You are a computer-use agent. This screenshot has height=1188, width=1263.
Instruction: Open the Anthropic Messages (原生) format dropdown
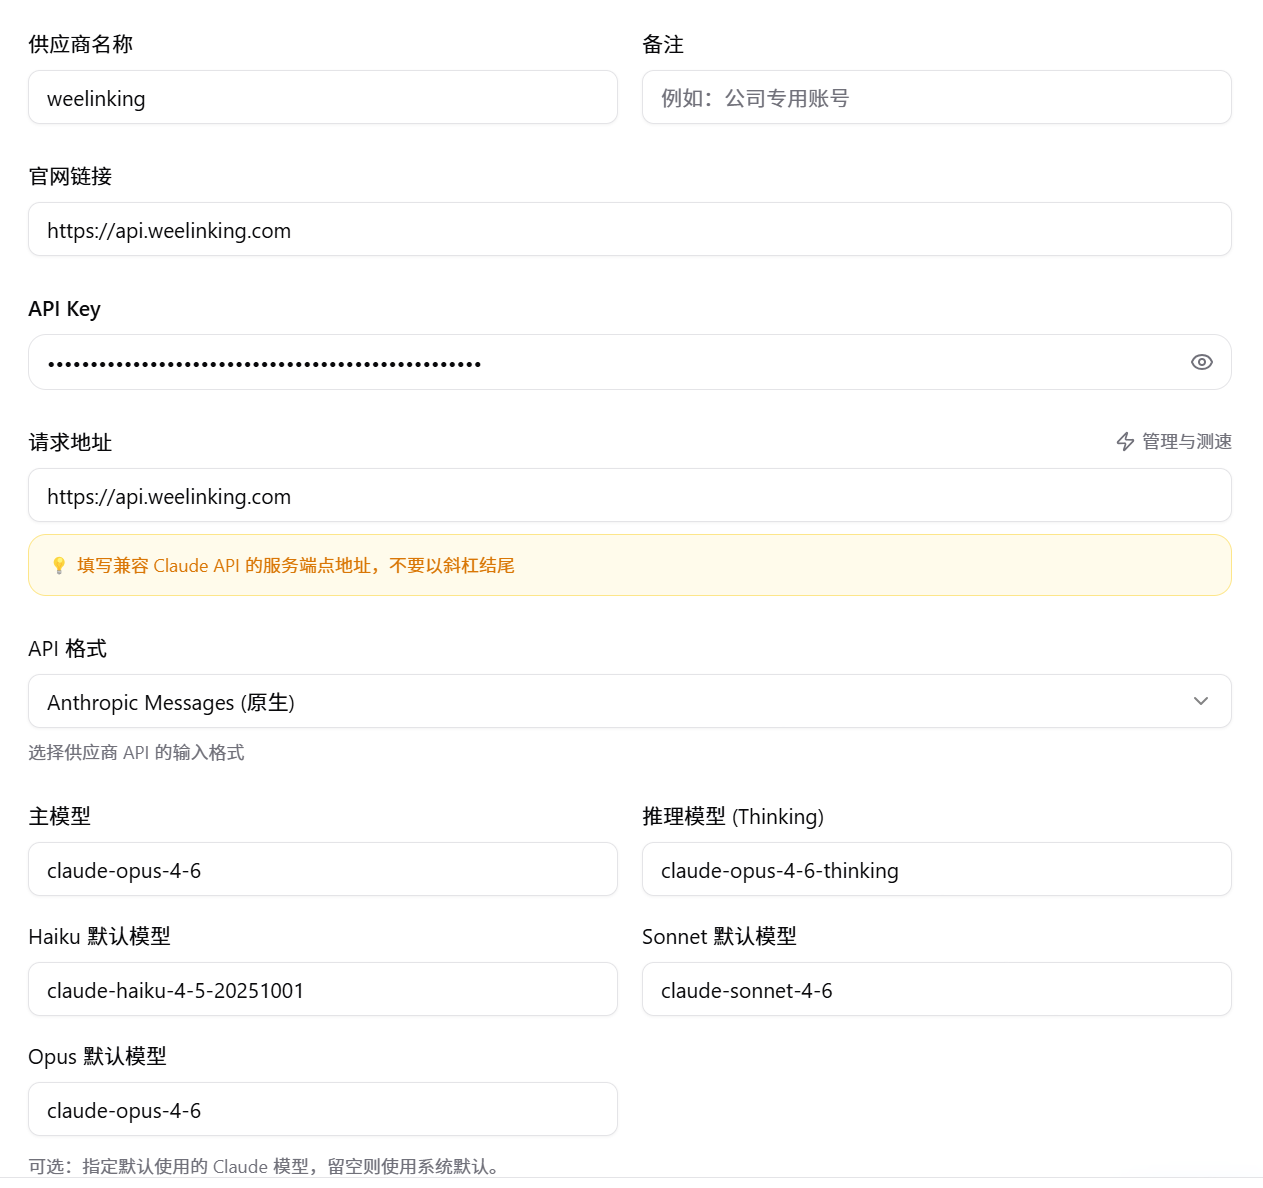[630, 701]
